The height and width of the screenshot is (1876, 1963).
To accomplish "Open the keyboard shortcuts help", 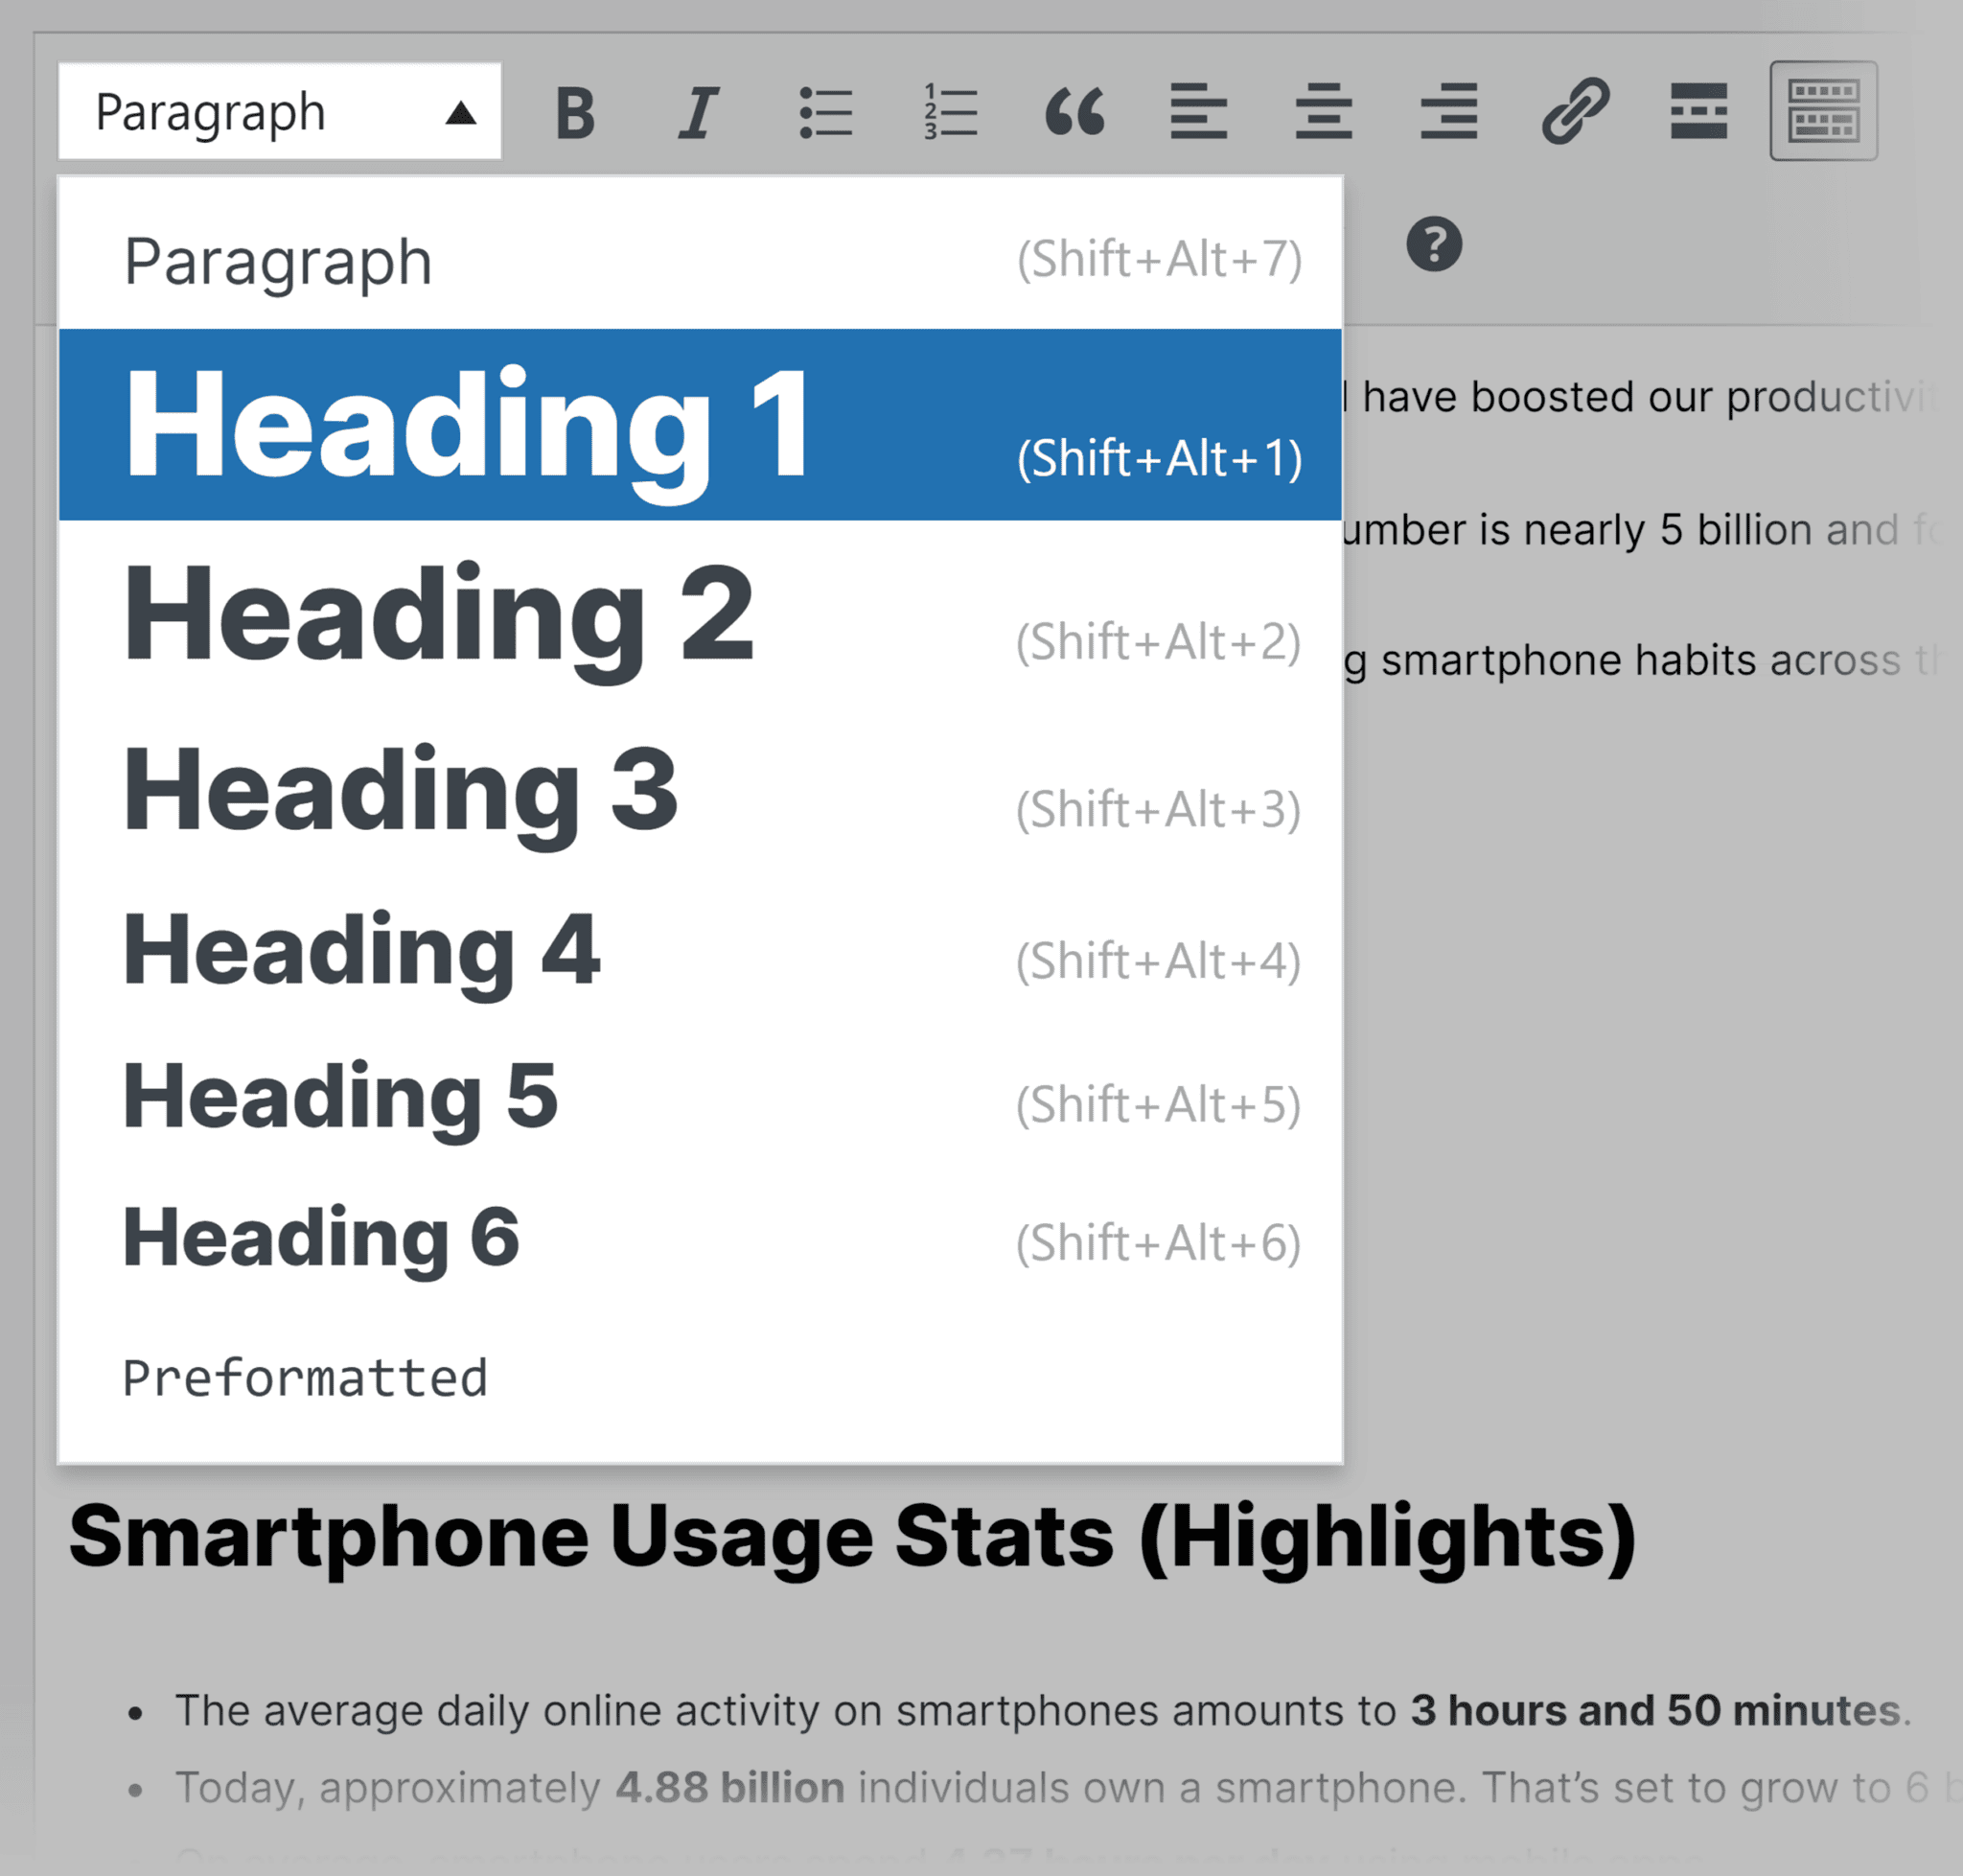I will (1434, 243).
